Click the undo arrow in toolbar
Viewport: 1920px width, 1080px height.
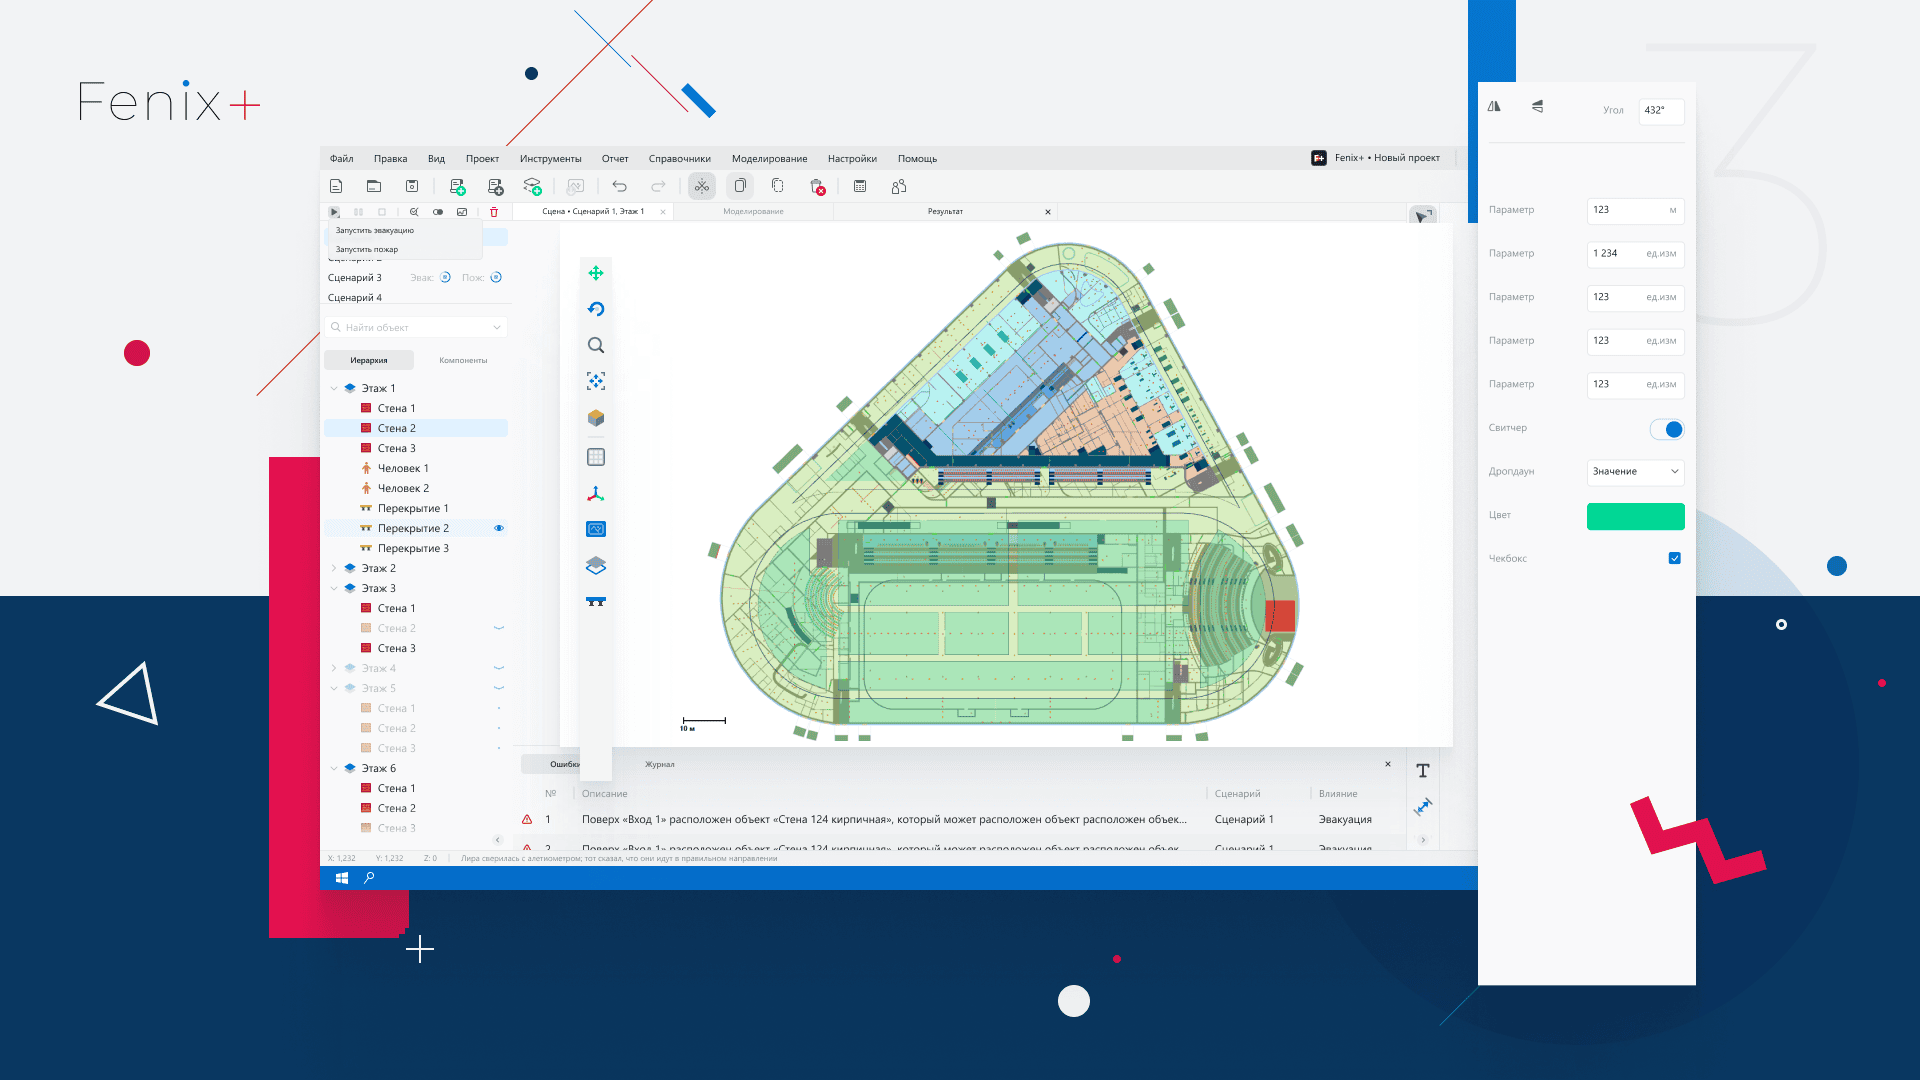pos(620,186)
